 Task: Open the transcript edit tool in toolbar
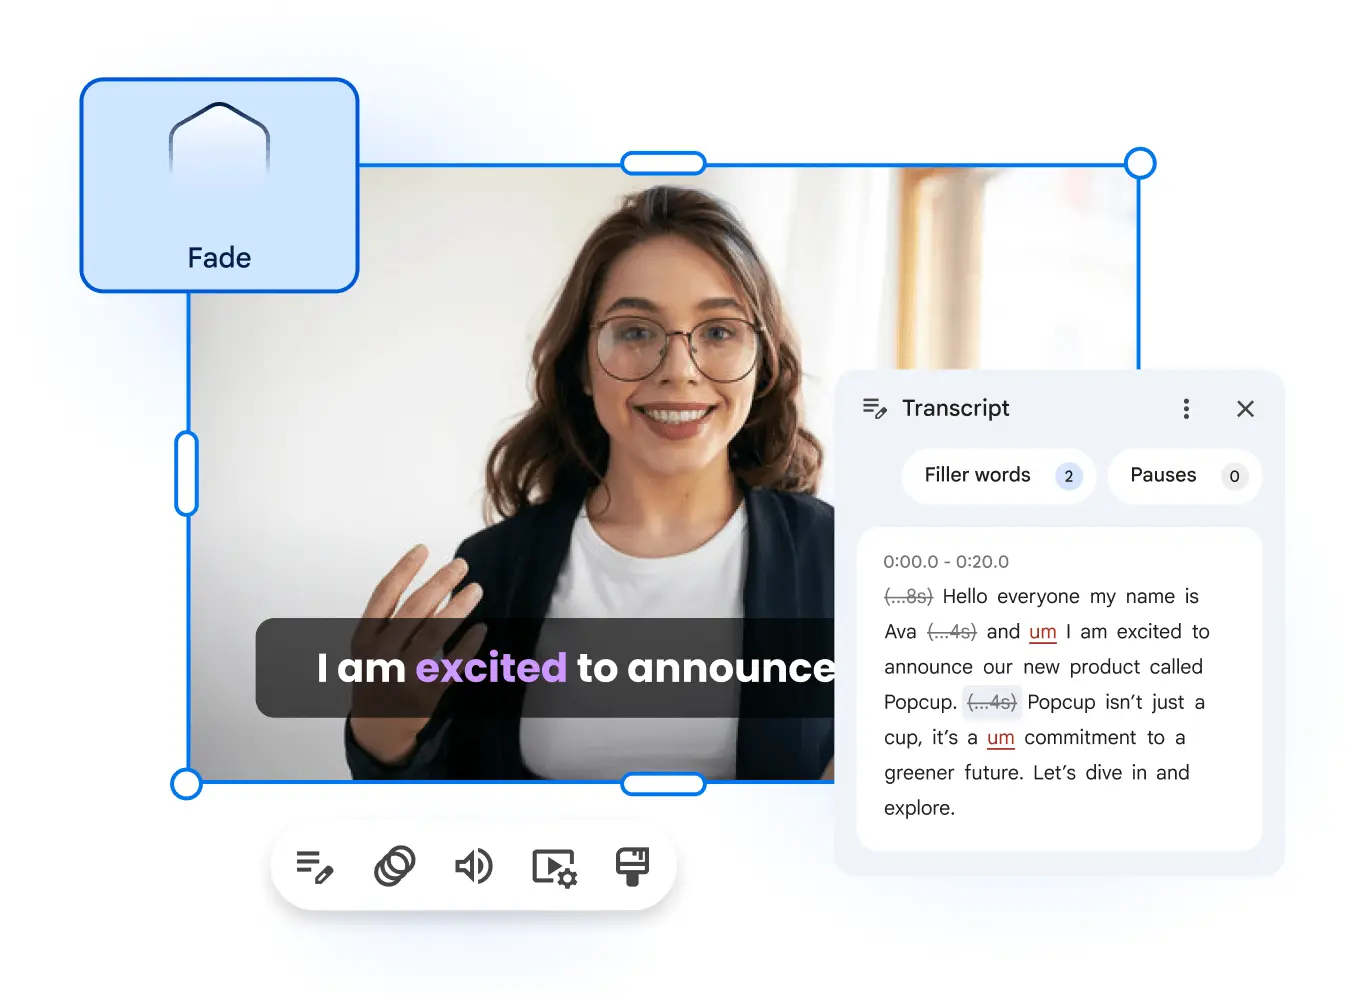click(315, 866)
